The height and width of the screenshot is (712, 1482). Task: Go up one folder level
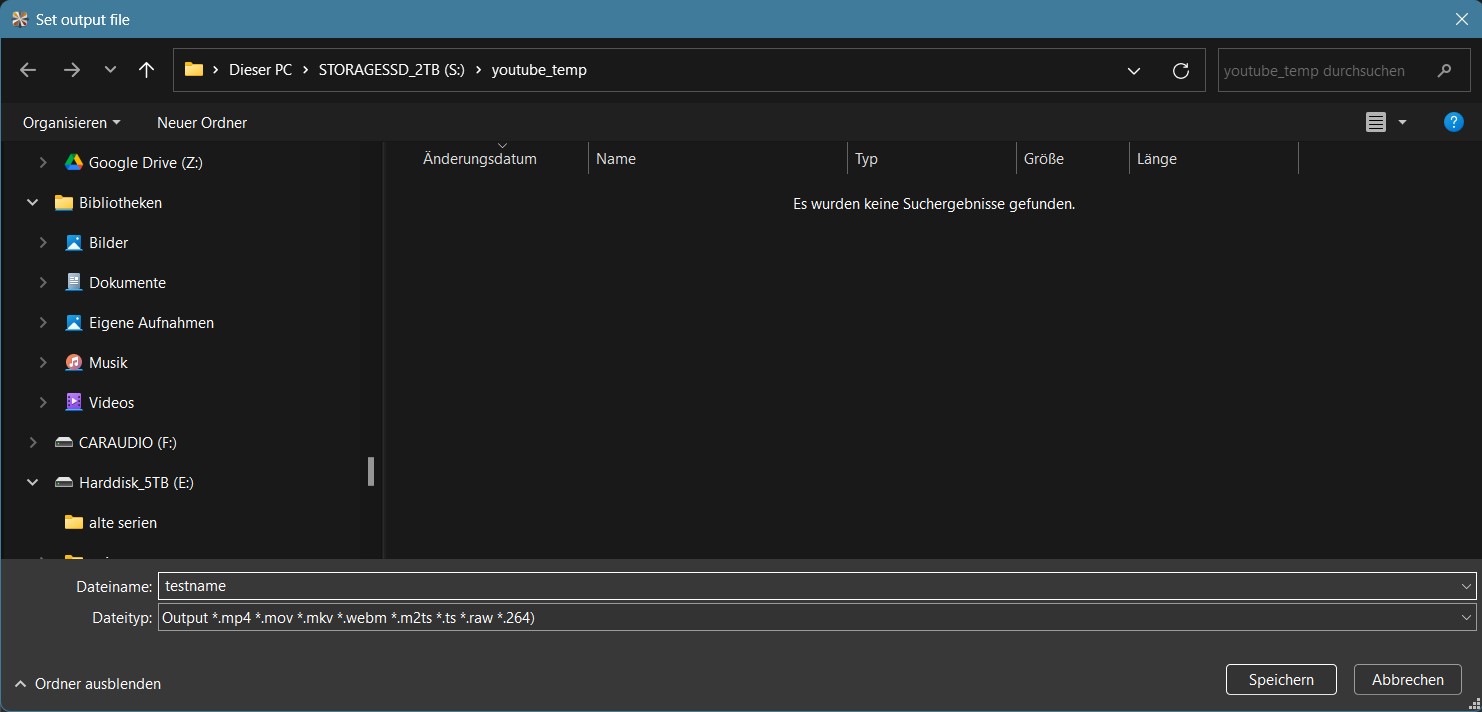tap(146, 70)
